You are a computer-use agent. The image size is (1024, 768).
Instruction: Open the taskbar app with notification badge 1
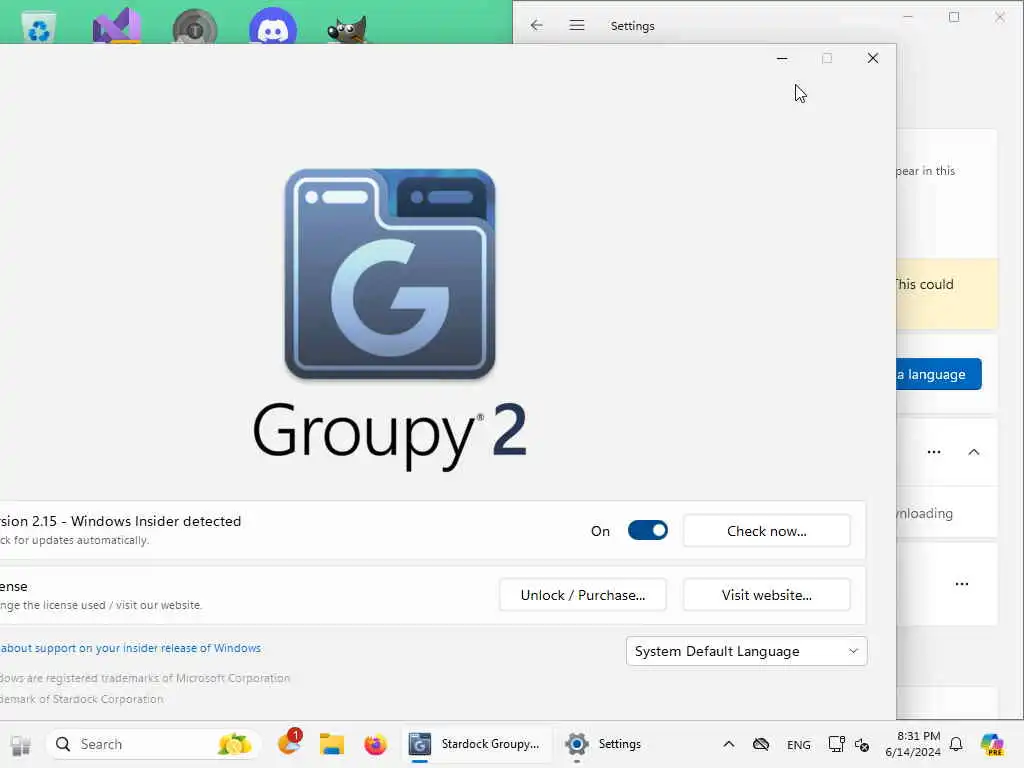[x=289, y=743]
